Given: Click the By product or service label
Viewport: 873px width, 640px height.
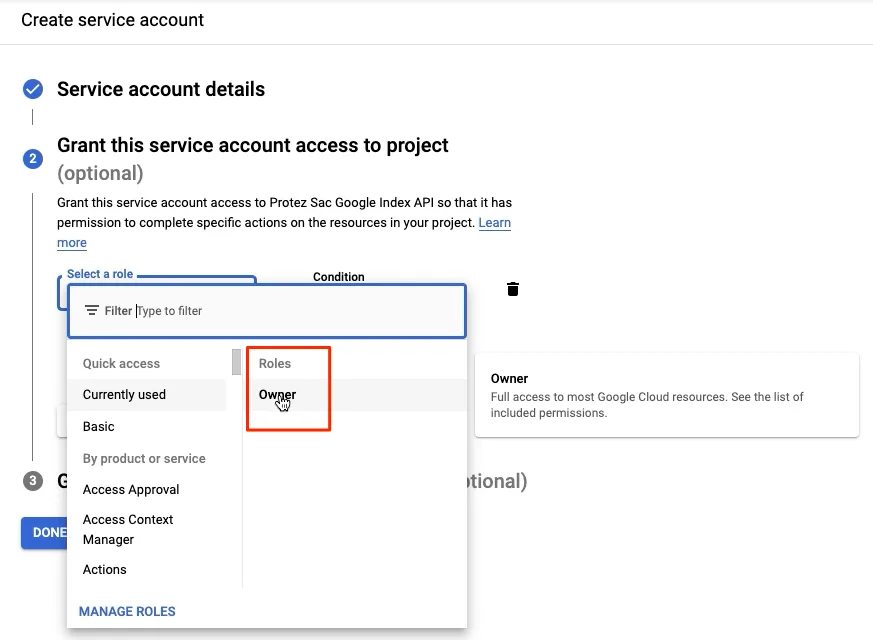Looking at the screenshot, I should click(144, 458).
